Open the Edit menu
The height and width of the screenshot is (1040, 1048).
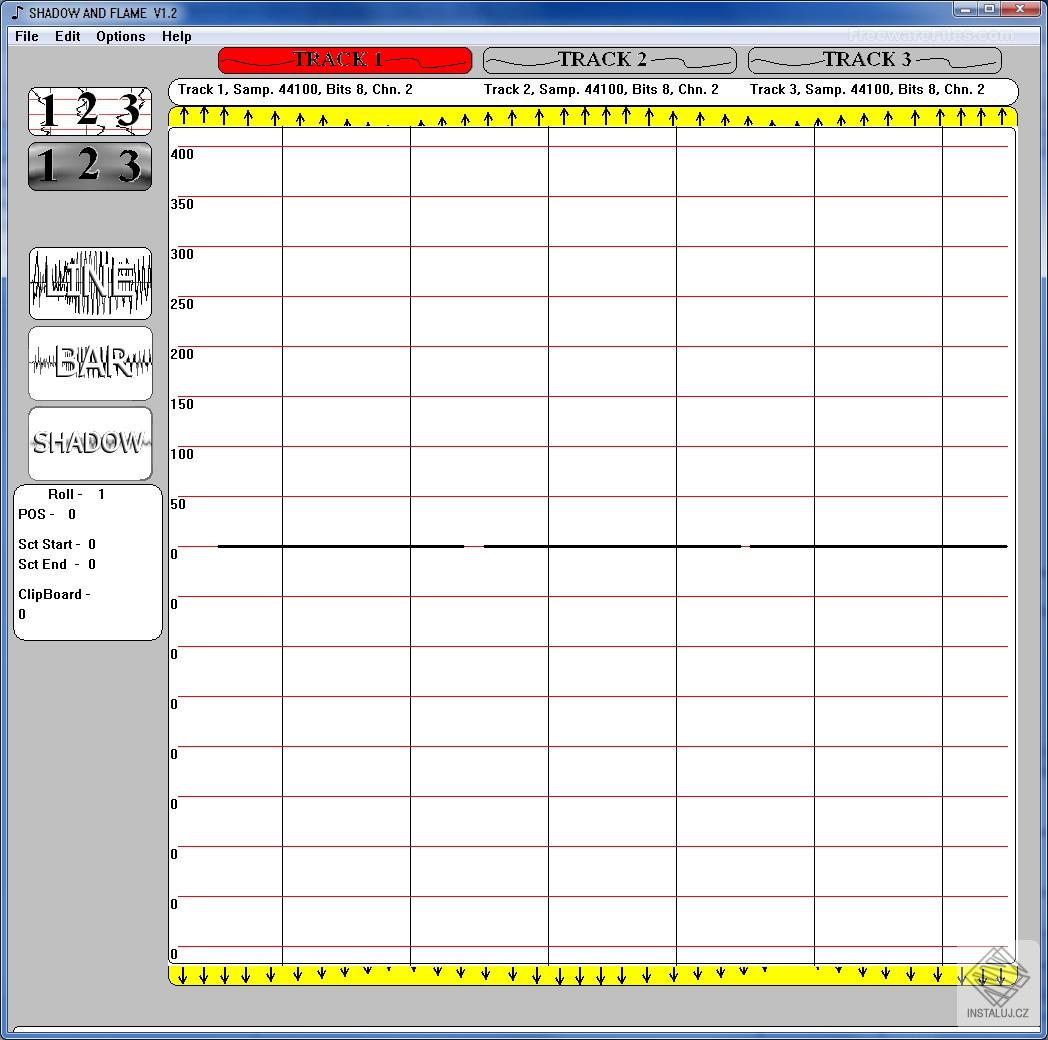(x=68, y=36)
